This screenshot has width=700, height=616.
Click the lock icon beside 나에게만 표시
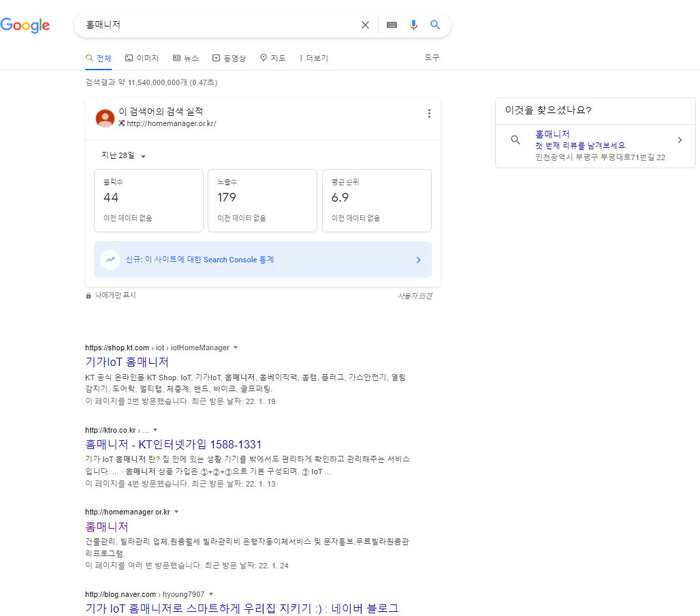tap(88, 296)
